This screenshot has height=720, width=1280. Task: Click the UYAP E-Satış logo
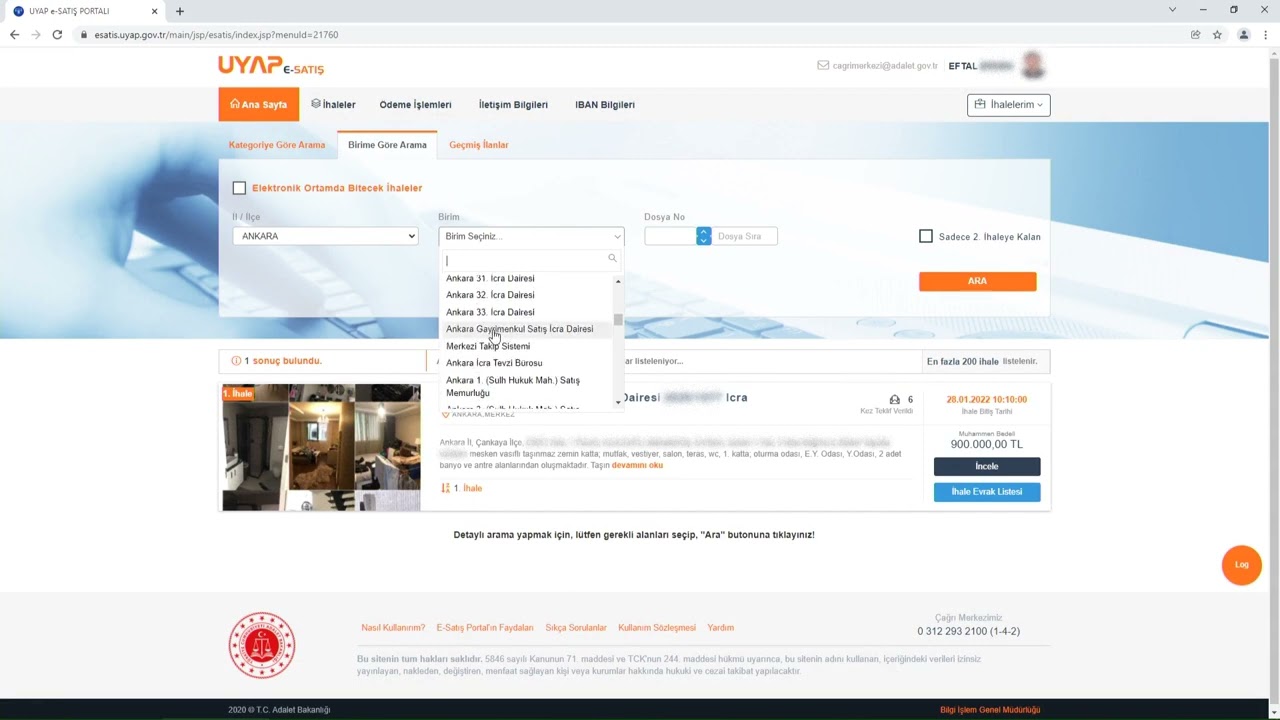pyautogui.click(x=271, y=66)
